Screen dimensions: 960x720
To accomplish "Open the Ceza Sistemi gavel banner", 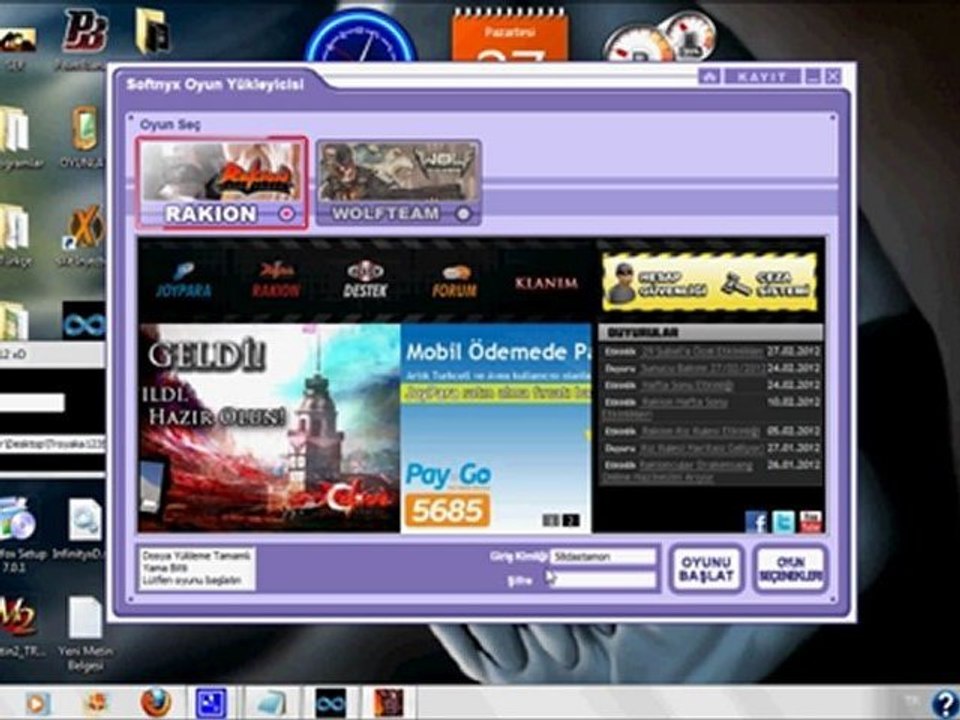I will pos(767,283).
